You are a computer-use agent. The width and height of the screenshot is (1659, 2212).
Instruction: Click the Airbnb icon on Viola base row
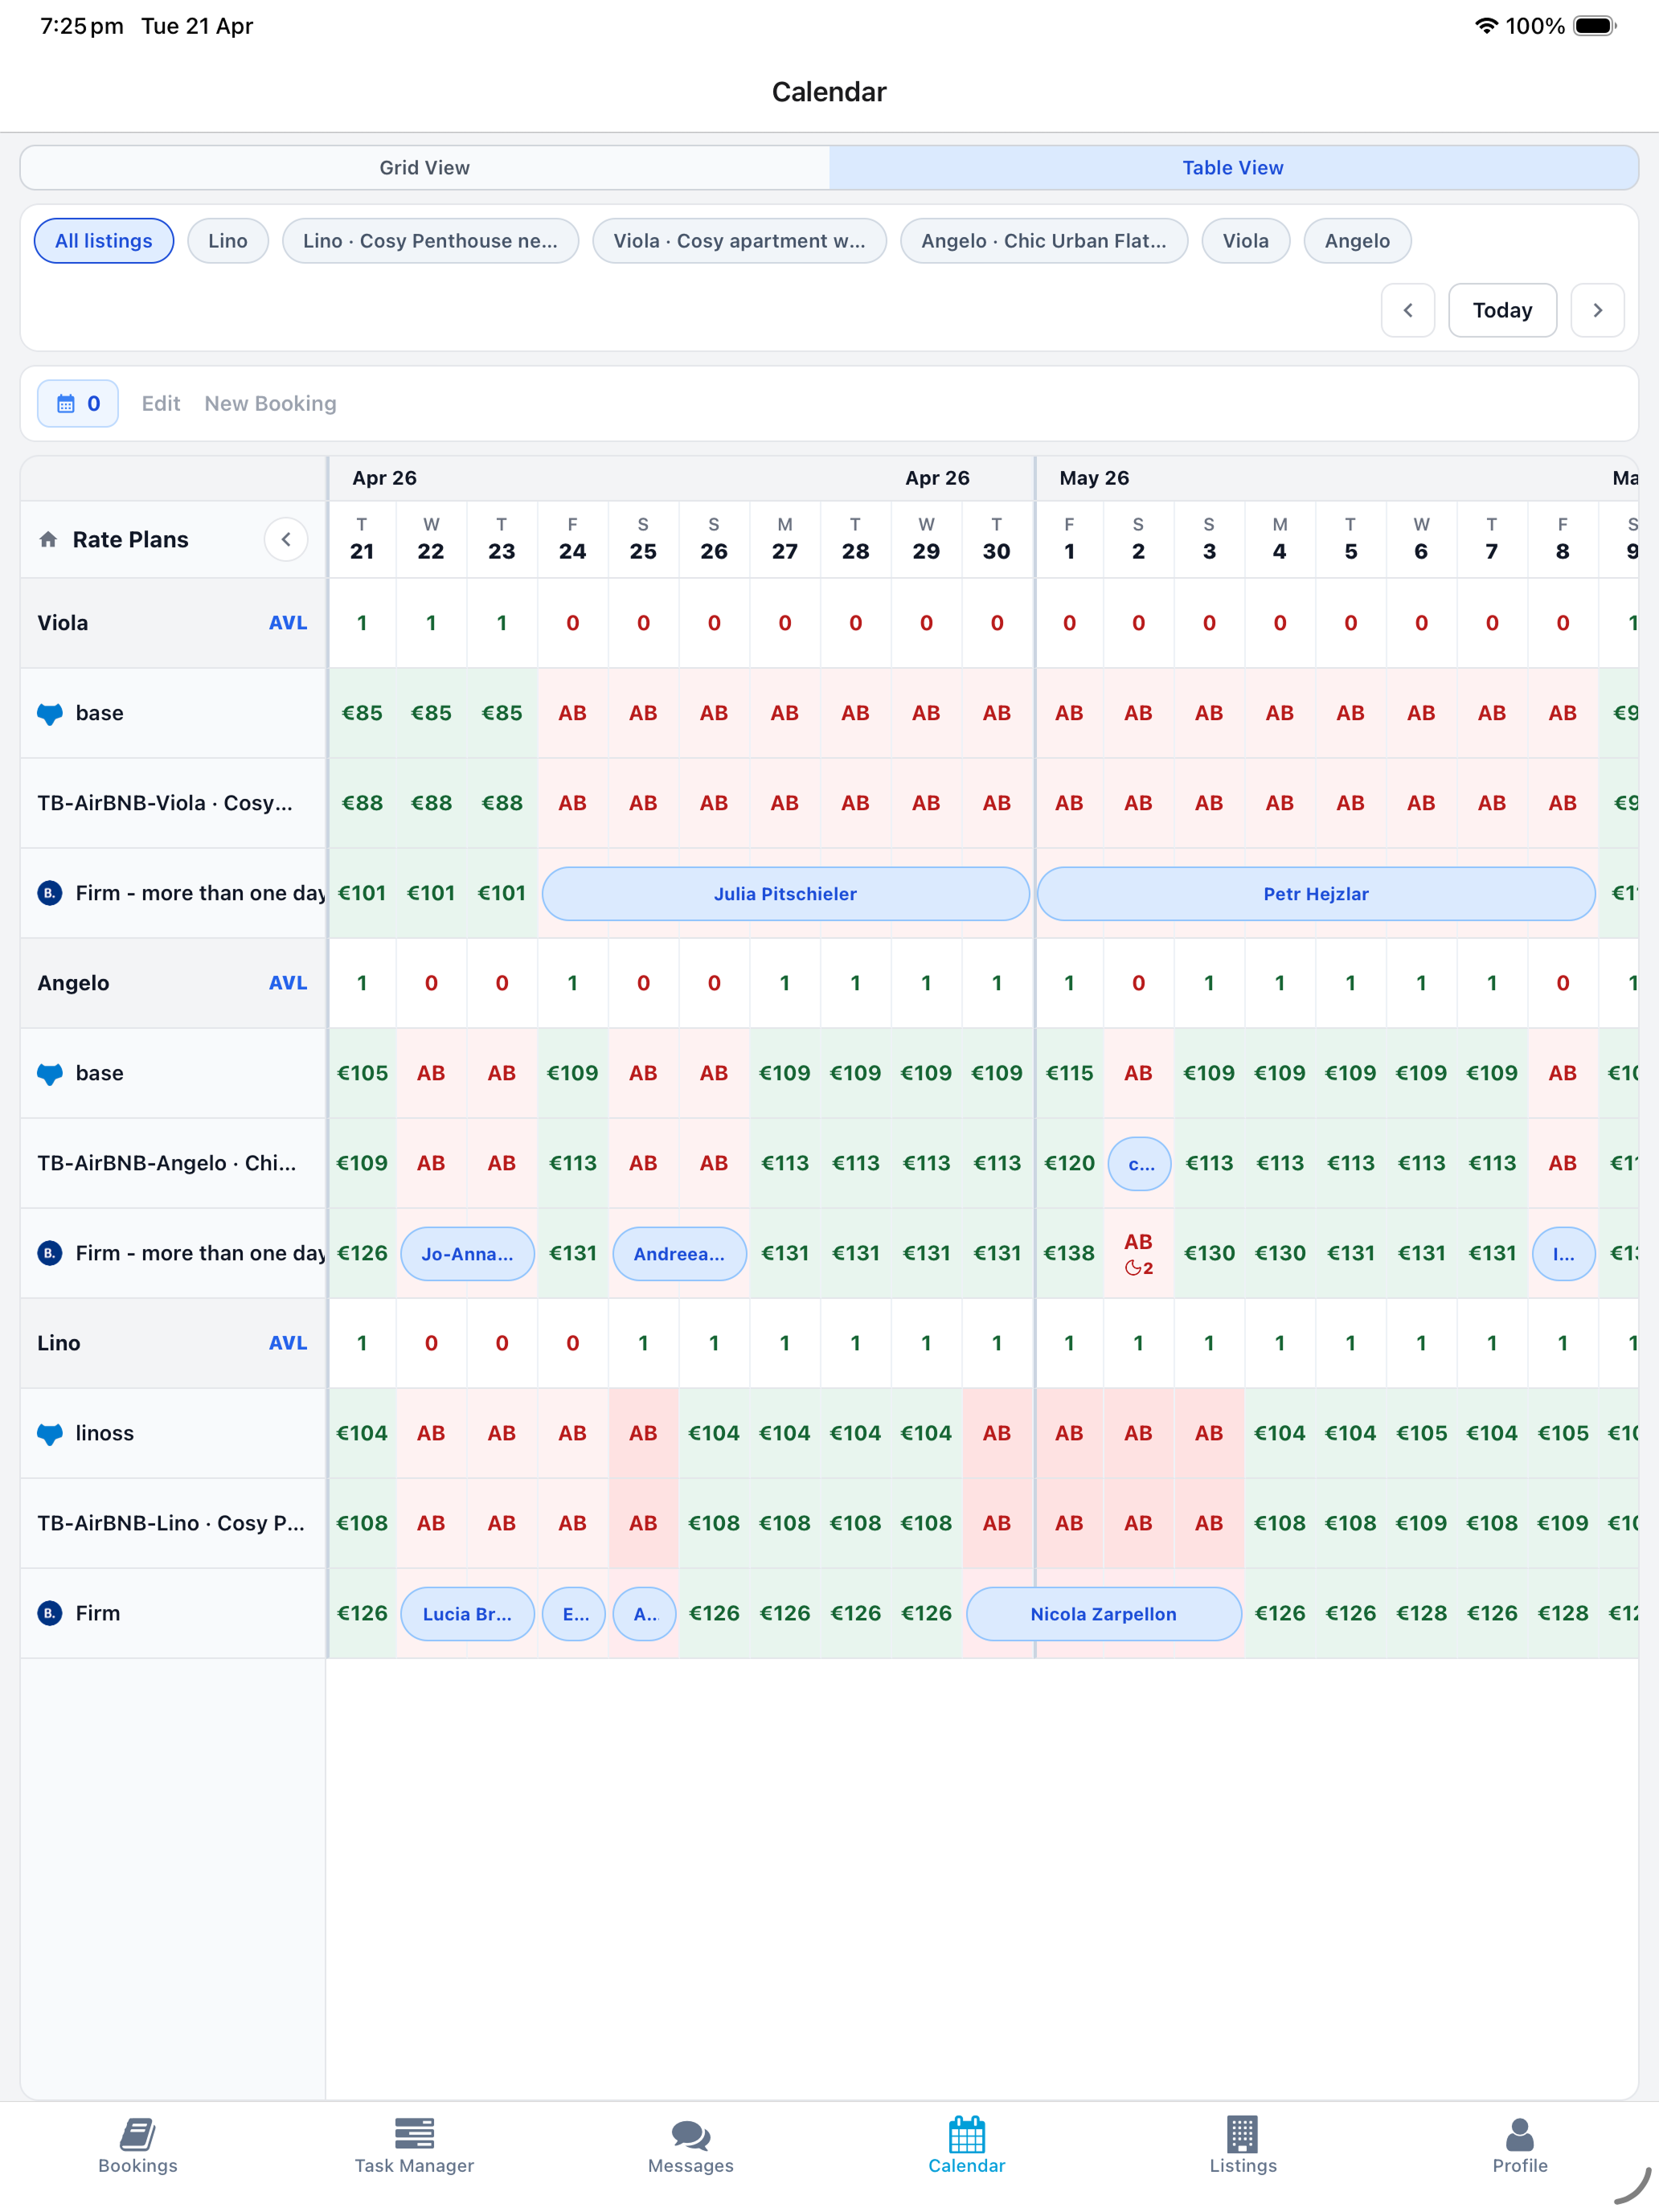pos(50,714)
